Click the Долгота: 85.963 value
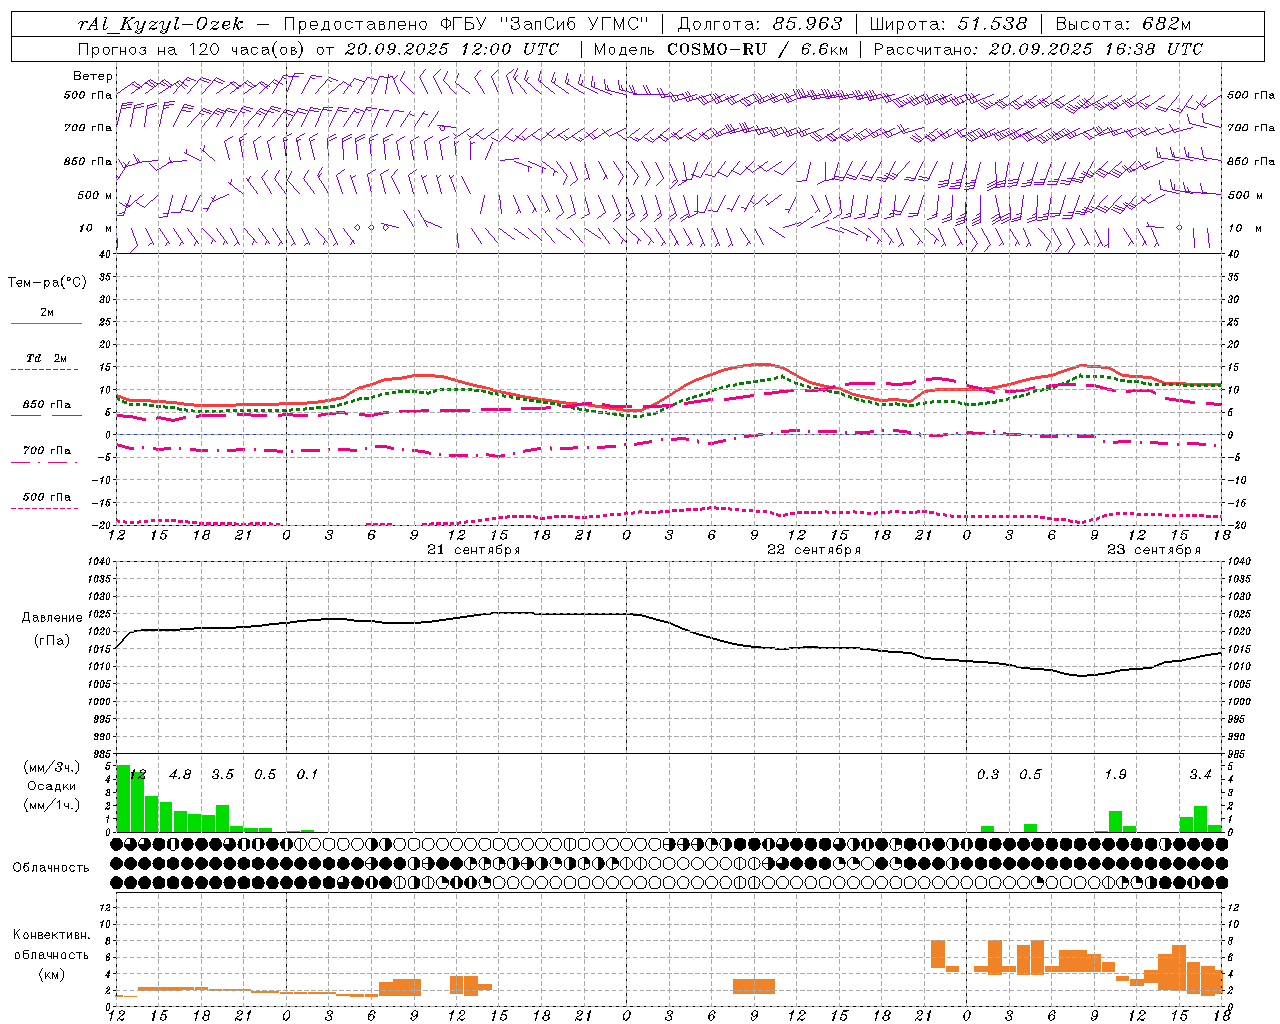1280x1024 pixels. [760, 24]
